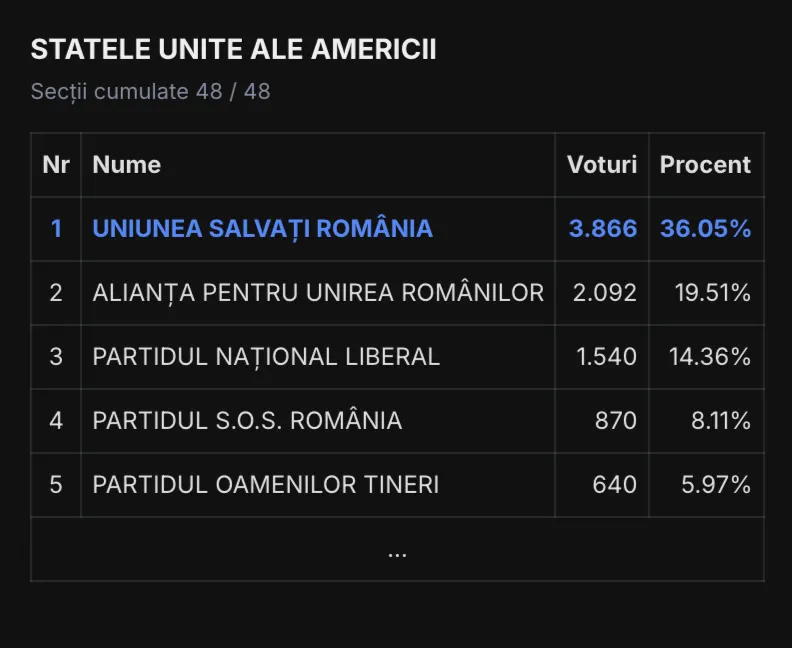This screenshot has height=648, width=792.
Task: Click the "Nr" column header
Action: (56, 165)
